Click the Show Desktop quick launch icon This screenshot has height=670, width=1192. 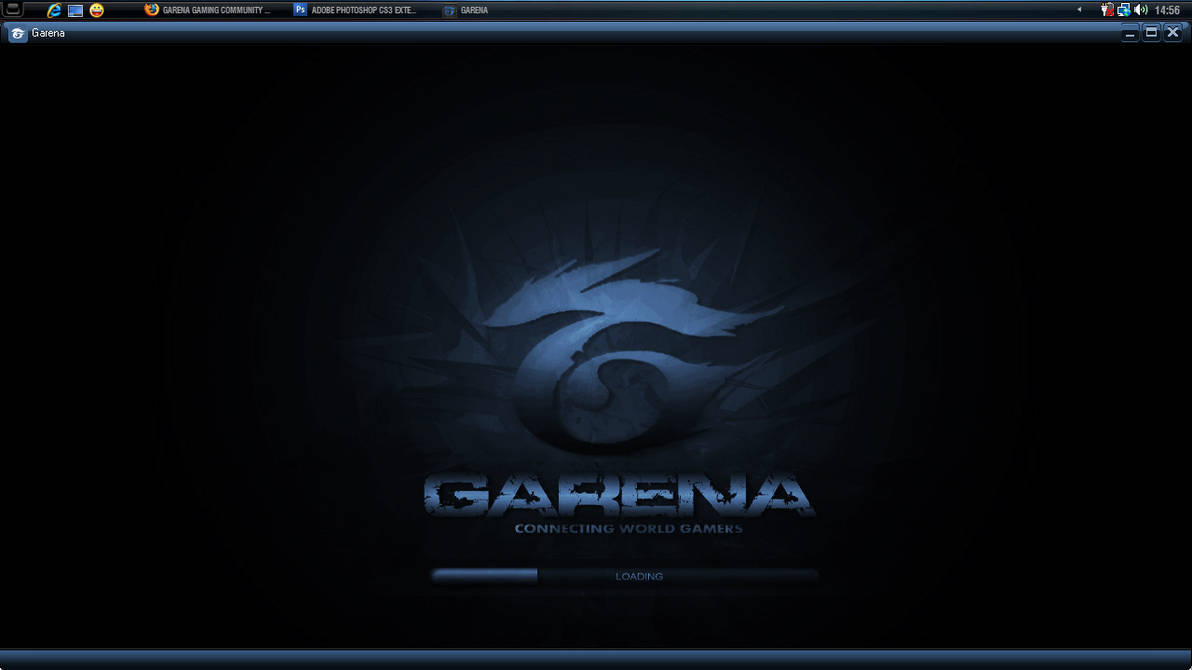point(75,10)
